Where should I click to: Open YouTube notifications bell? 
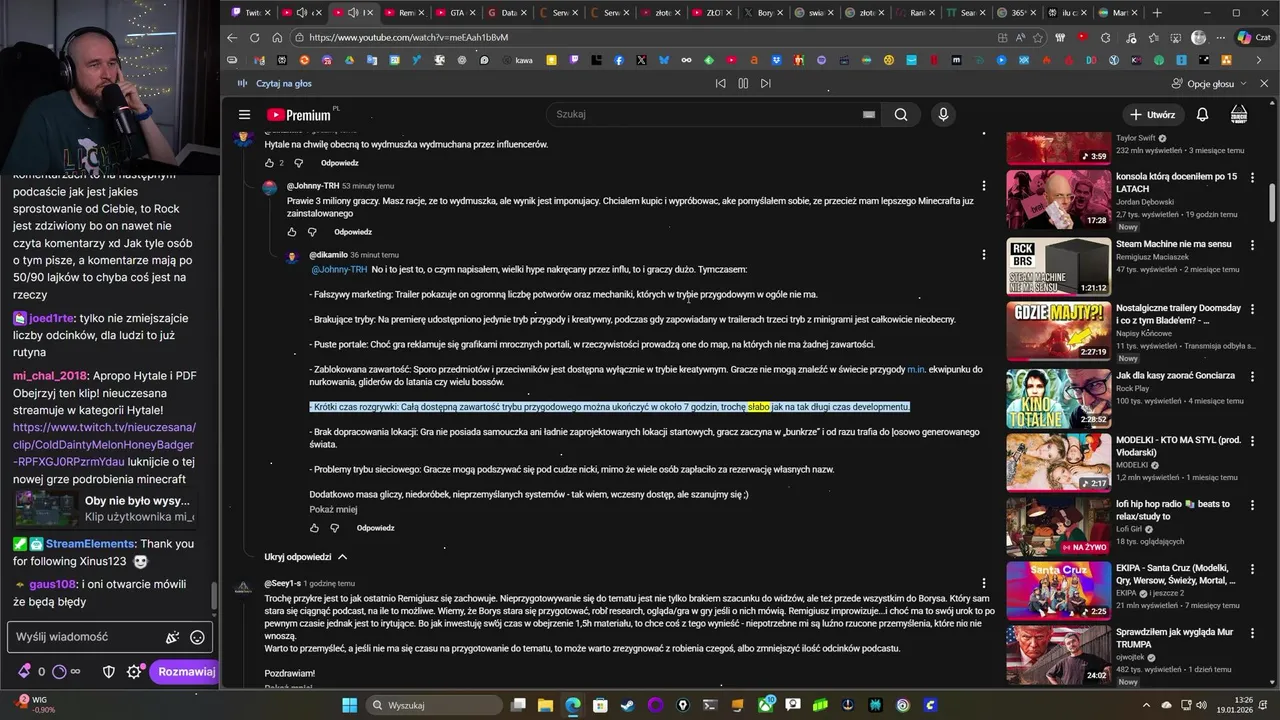[1202, 115]
